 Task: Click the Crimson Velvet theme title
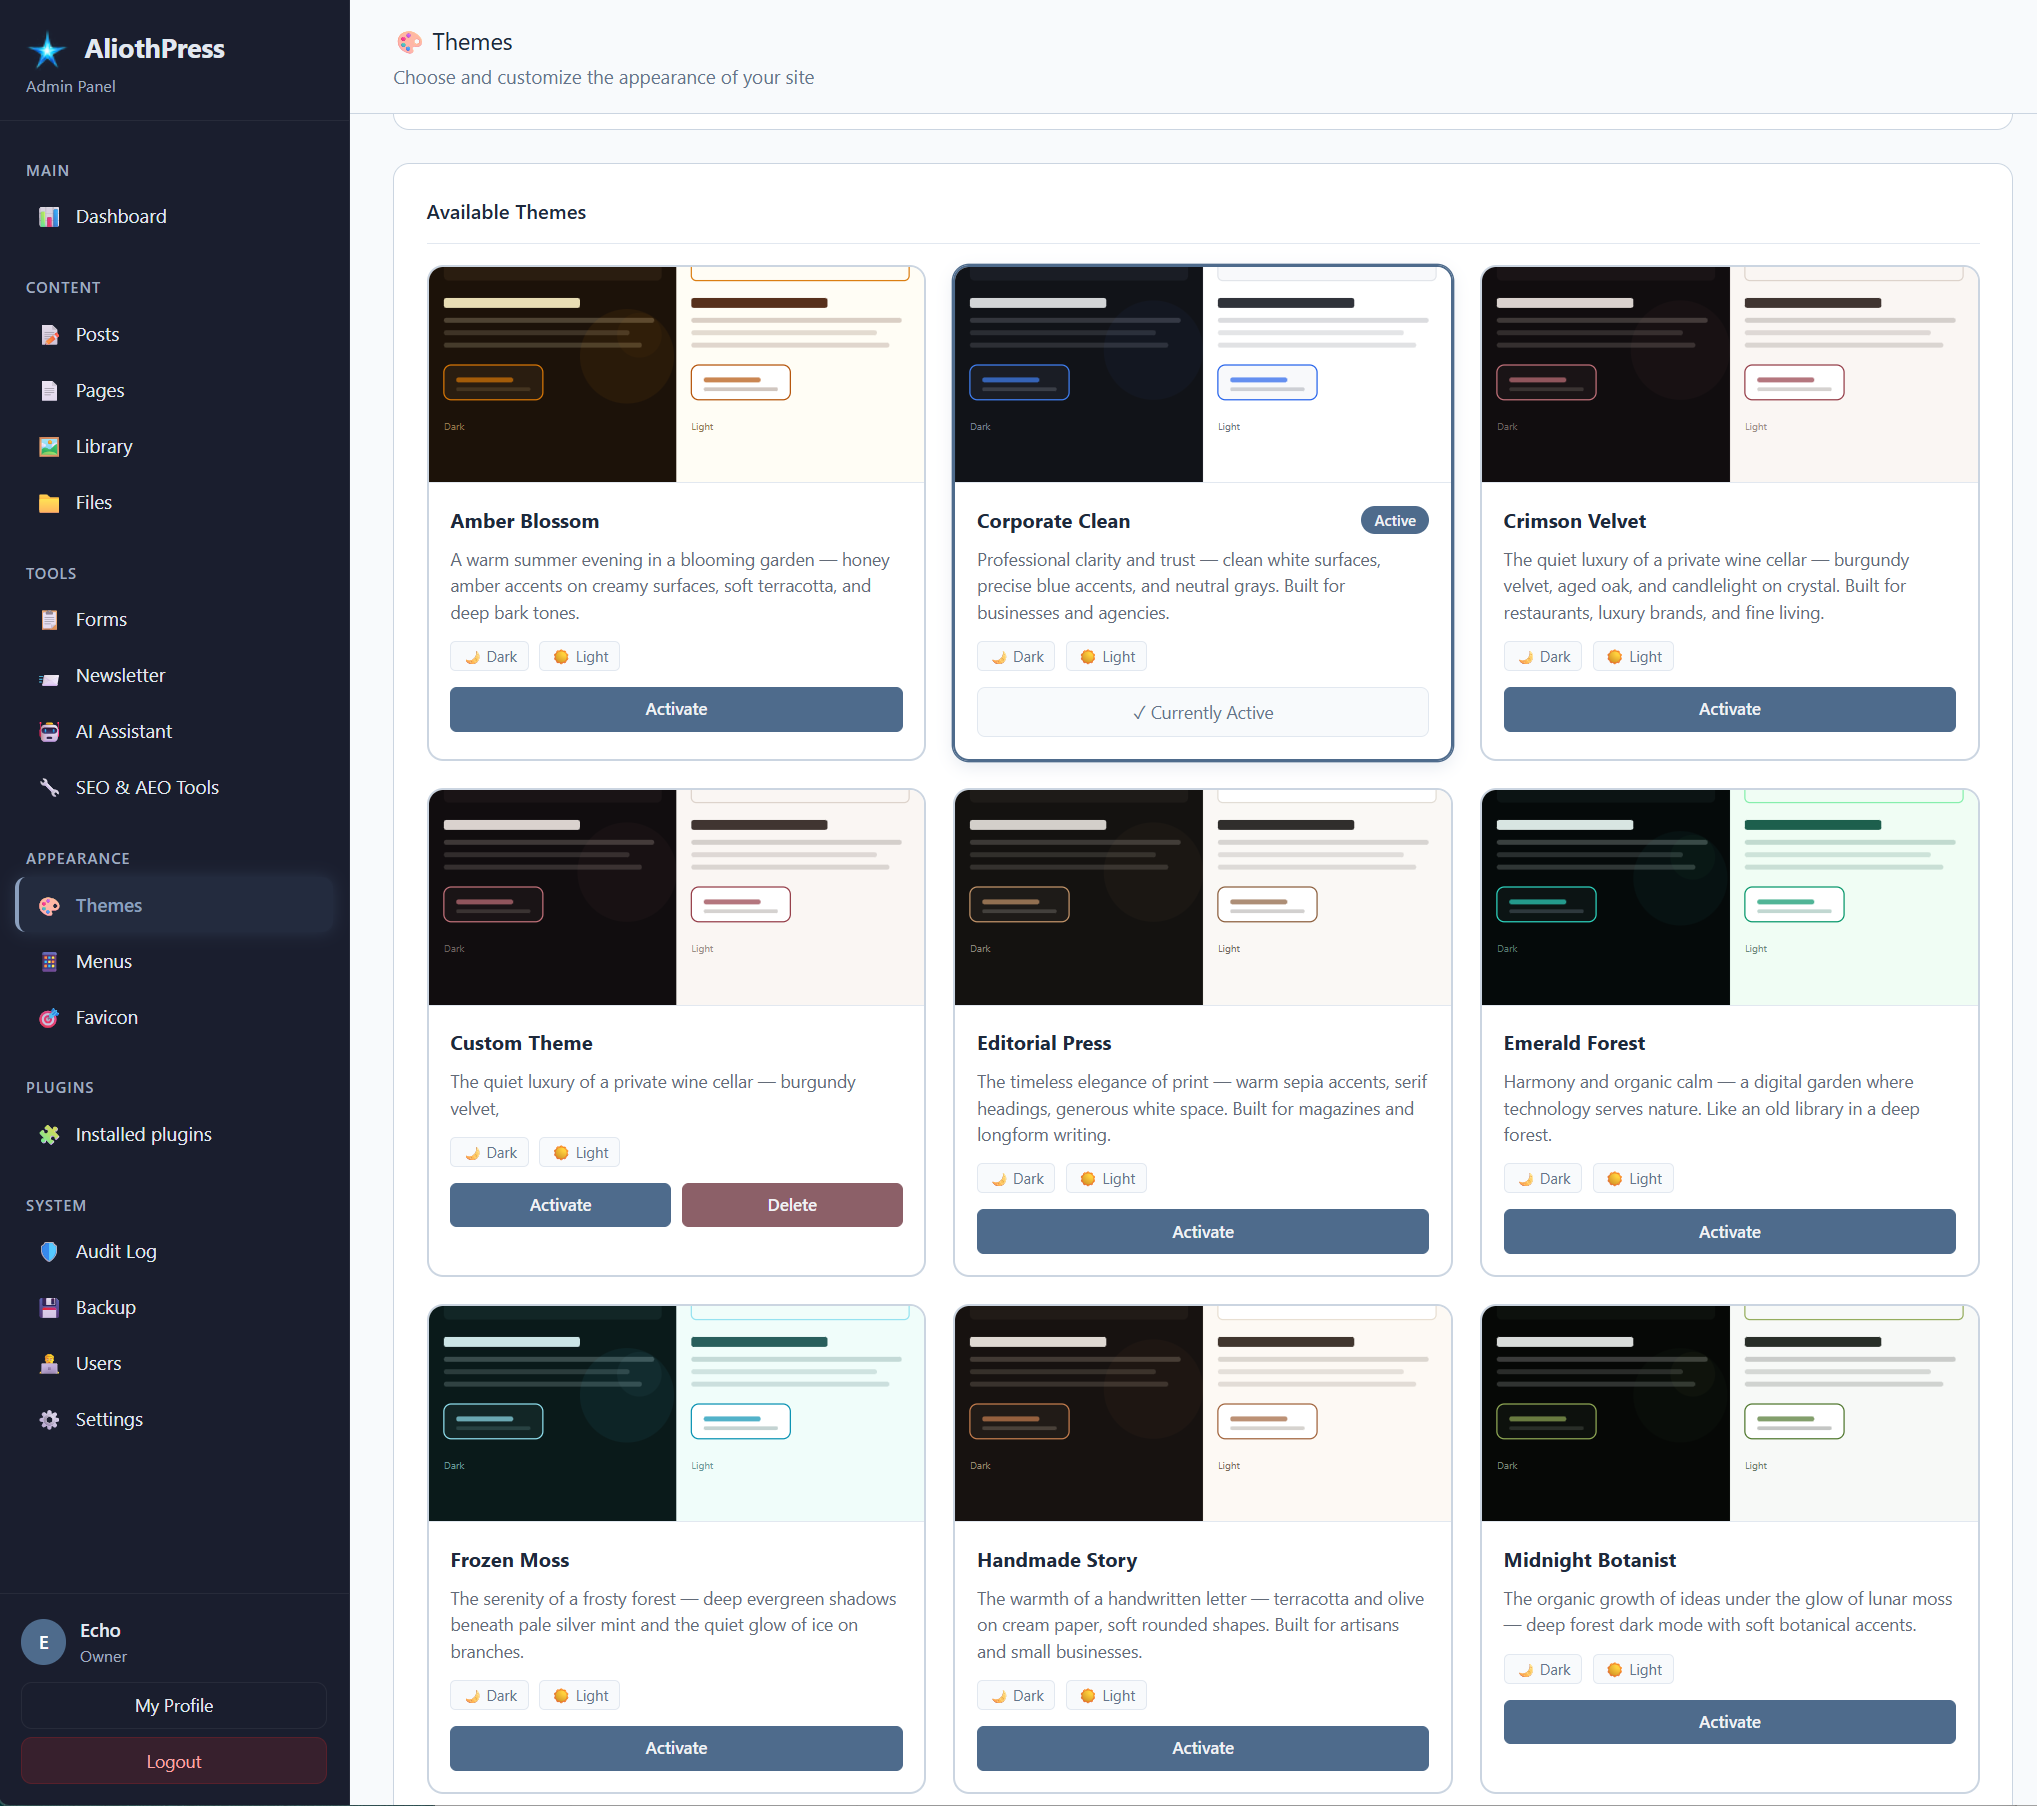point(1574,521)
